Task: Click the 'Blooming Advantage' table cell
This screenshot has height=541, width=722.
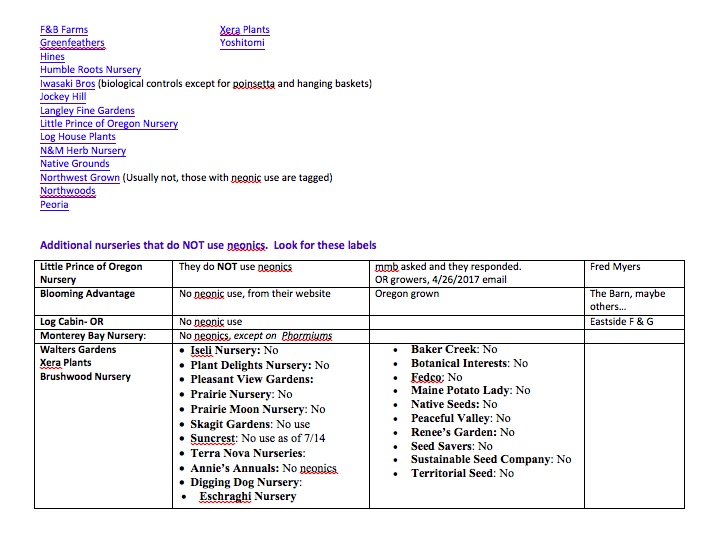Action: click(104, 302)
